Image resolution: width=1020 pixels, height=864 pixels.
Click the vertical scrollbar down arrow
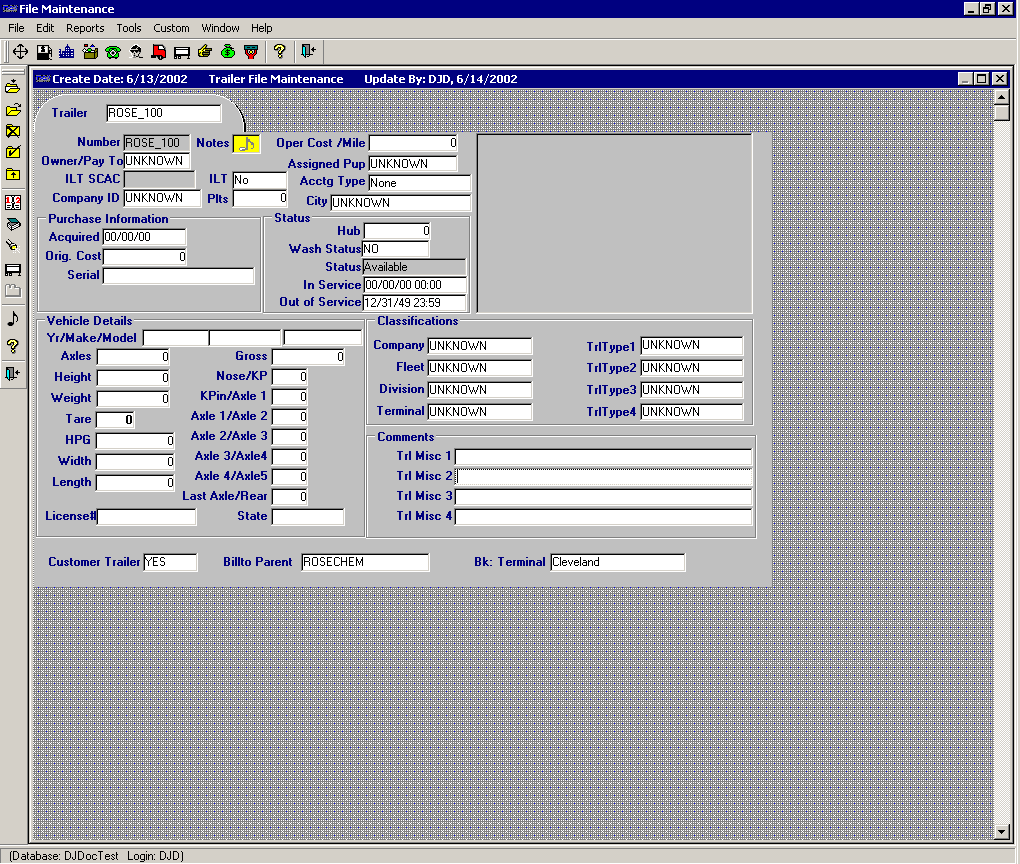pos(1002,832)
